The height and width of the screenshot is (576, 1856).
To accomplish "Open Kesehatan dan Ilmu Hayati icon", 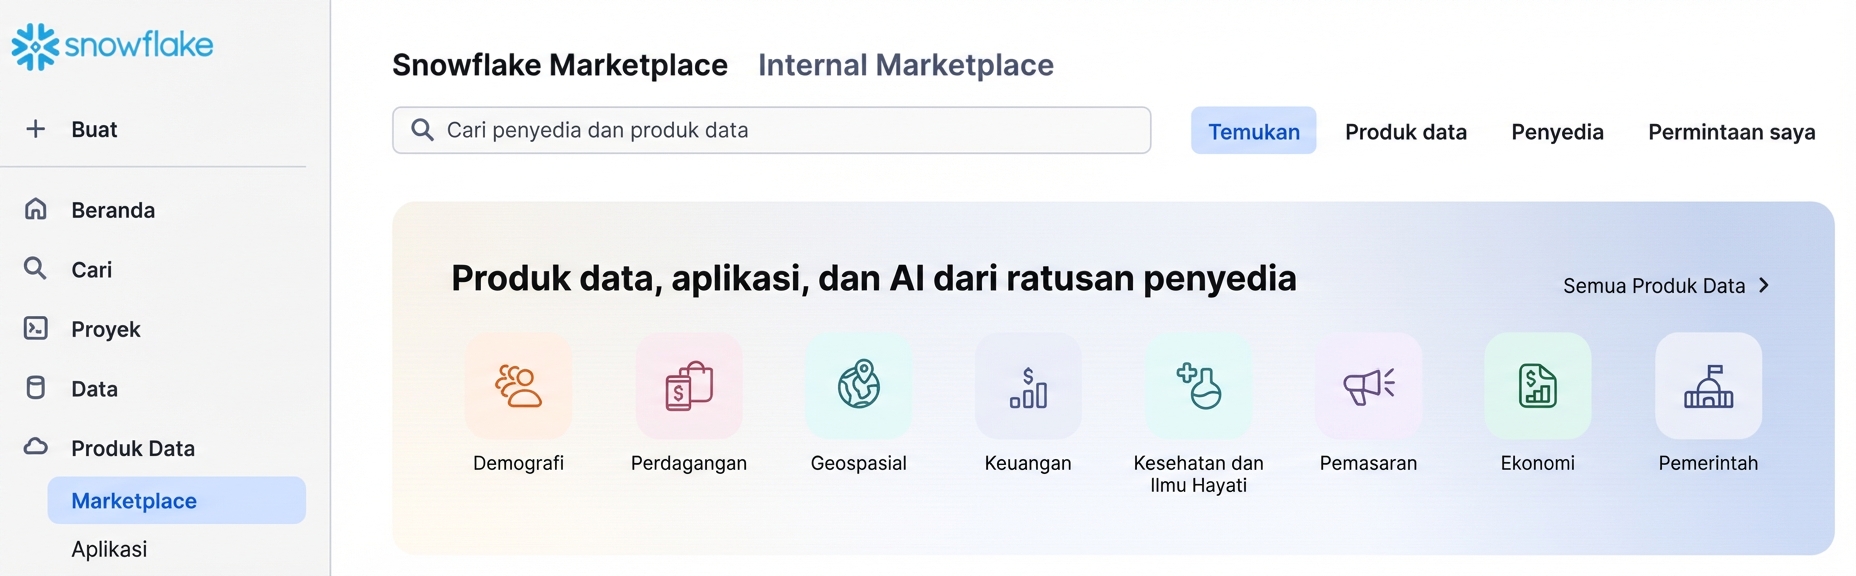I will (x=1198, y=386).
